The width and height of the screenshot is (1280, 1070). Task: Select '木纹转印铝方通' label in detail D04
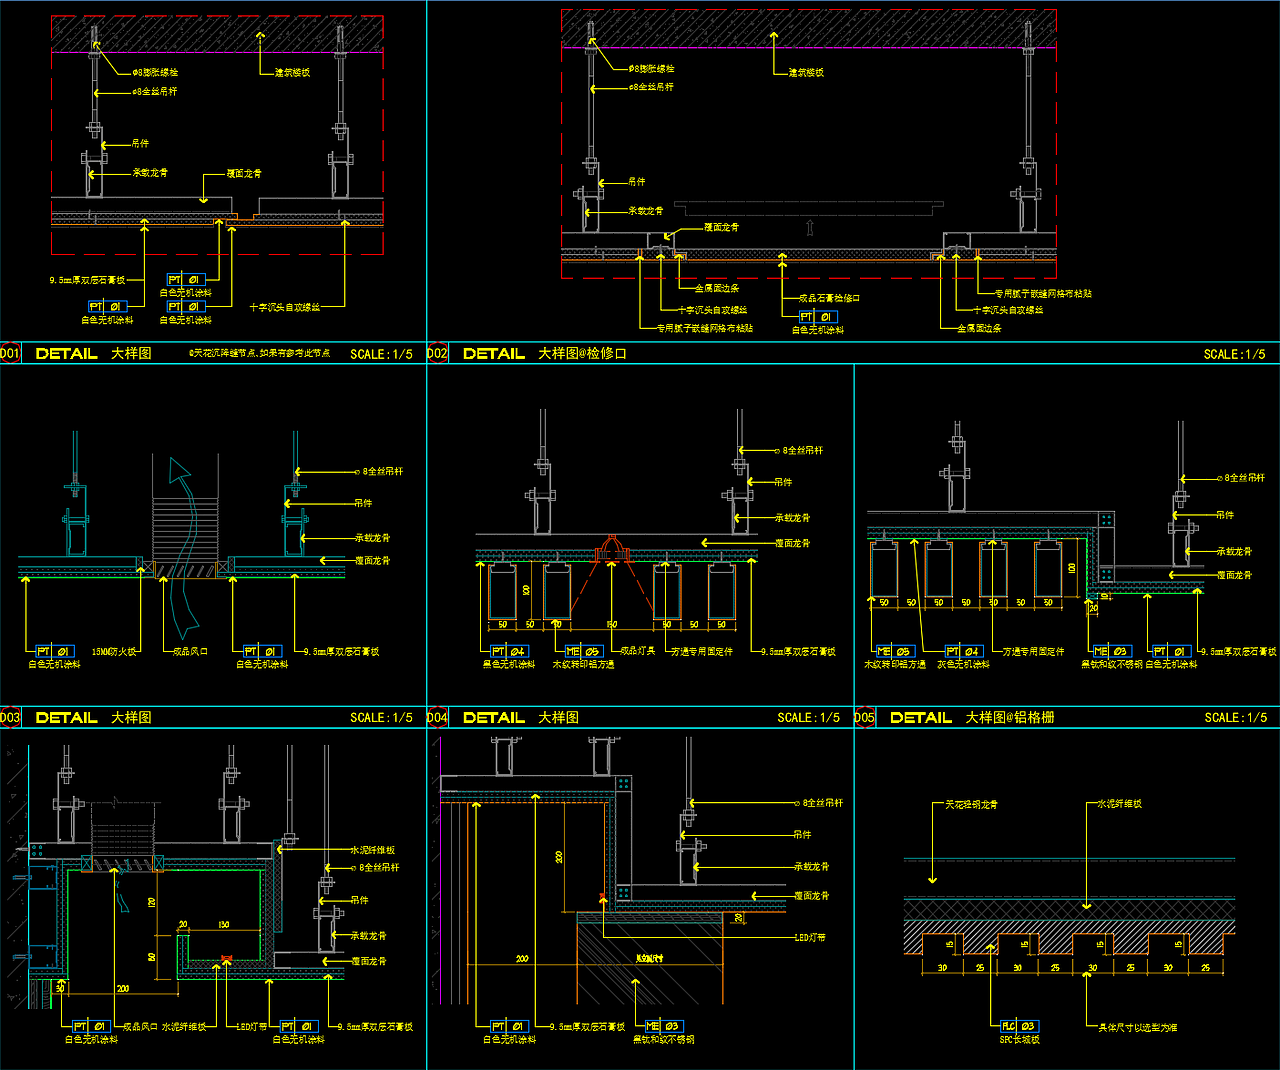(x=583, y=664)
